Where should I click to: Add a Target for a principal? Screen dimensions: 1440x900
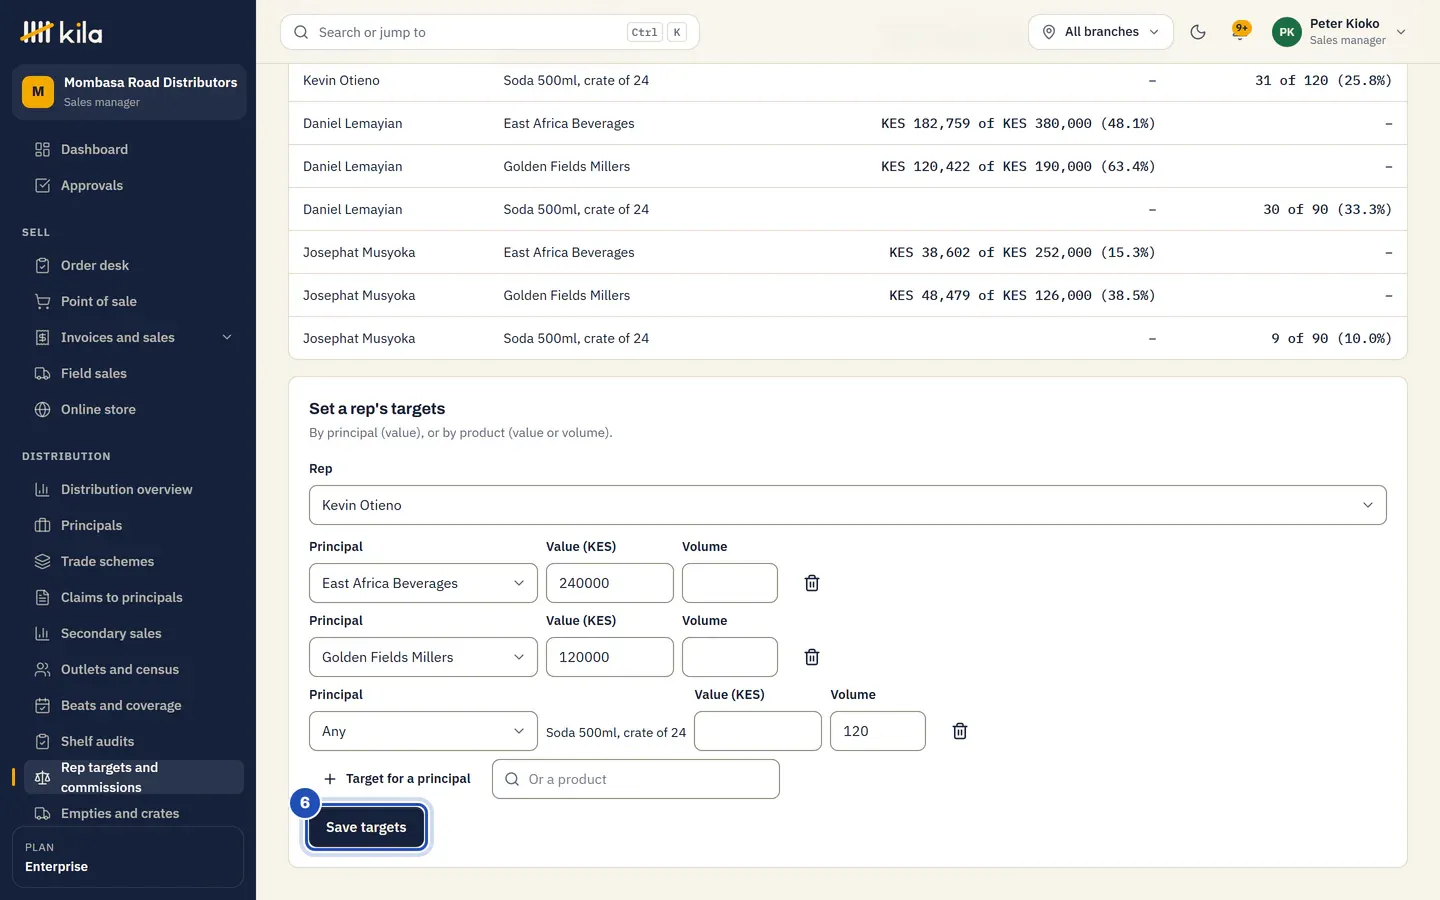397,779
